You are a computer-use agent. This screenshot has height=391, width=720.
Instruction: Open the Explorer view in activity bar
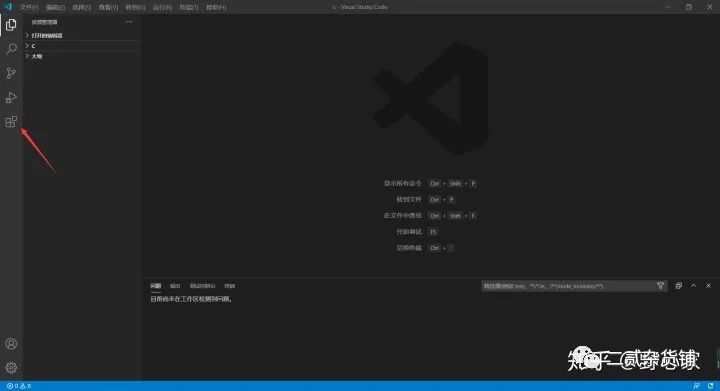pos(11,25)
